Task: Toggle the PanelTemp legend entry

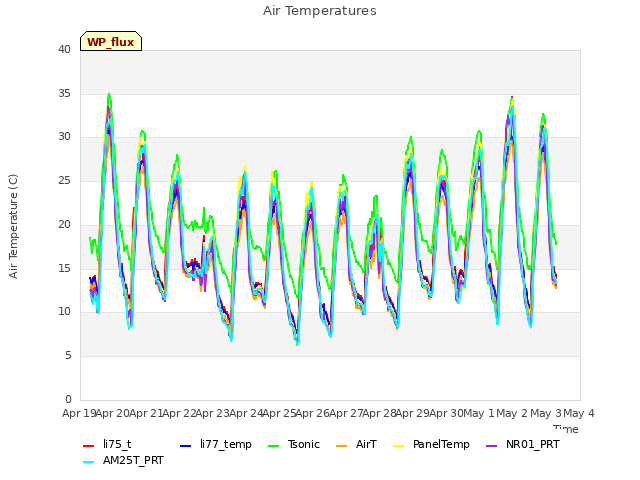Action: (x=431, y=444)
